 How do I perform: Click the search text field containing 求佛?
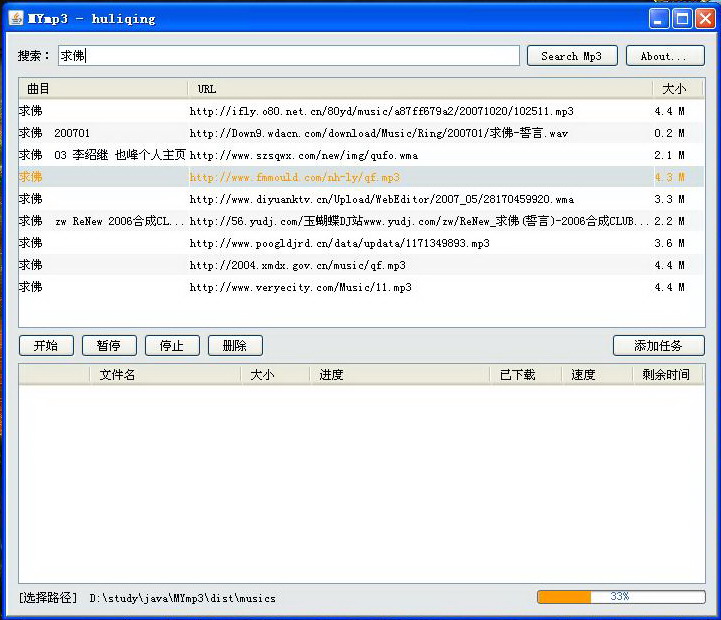point(289,56)
